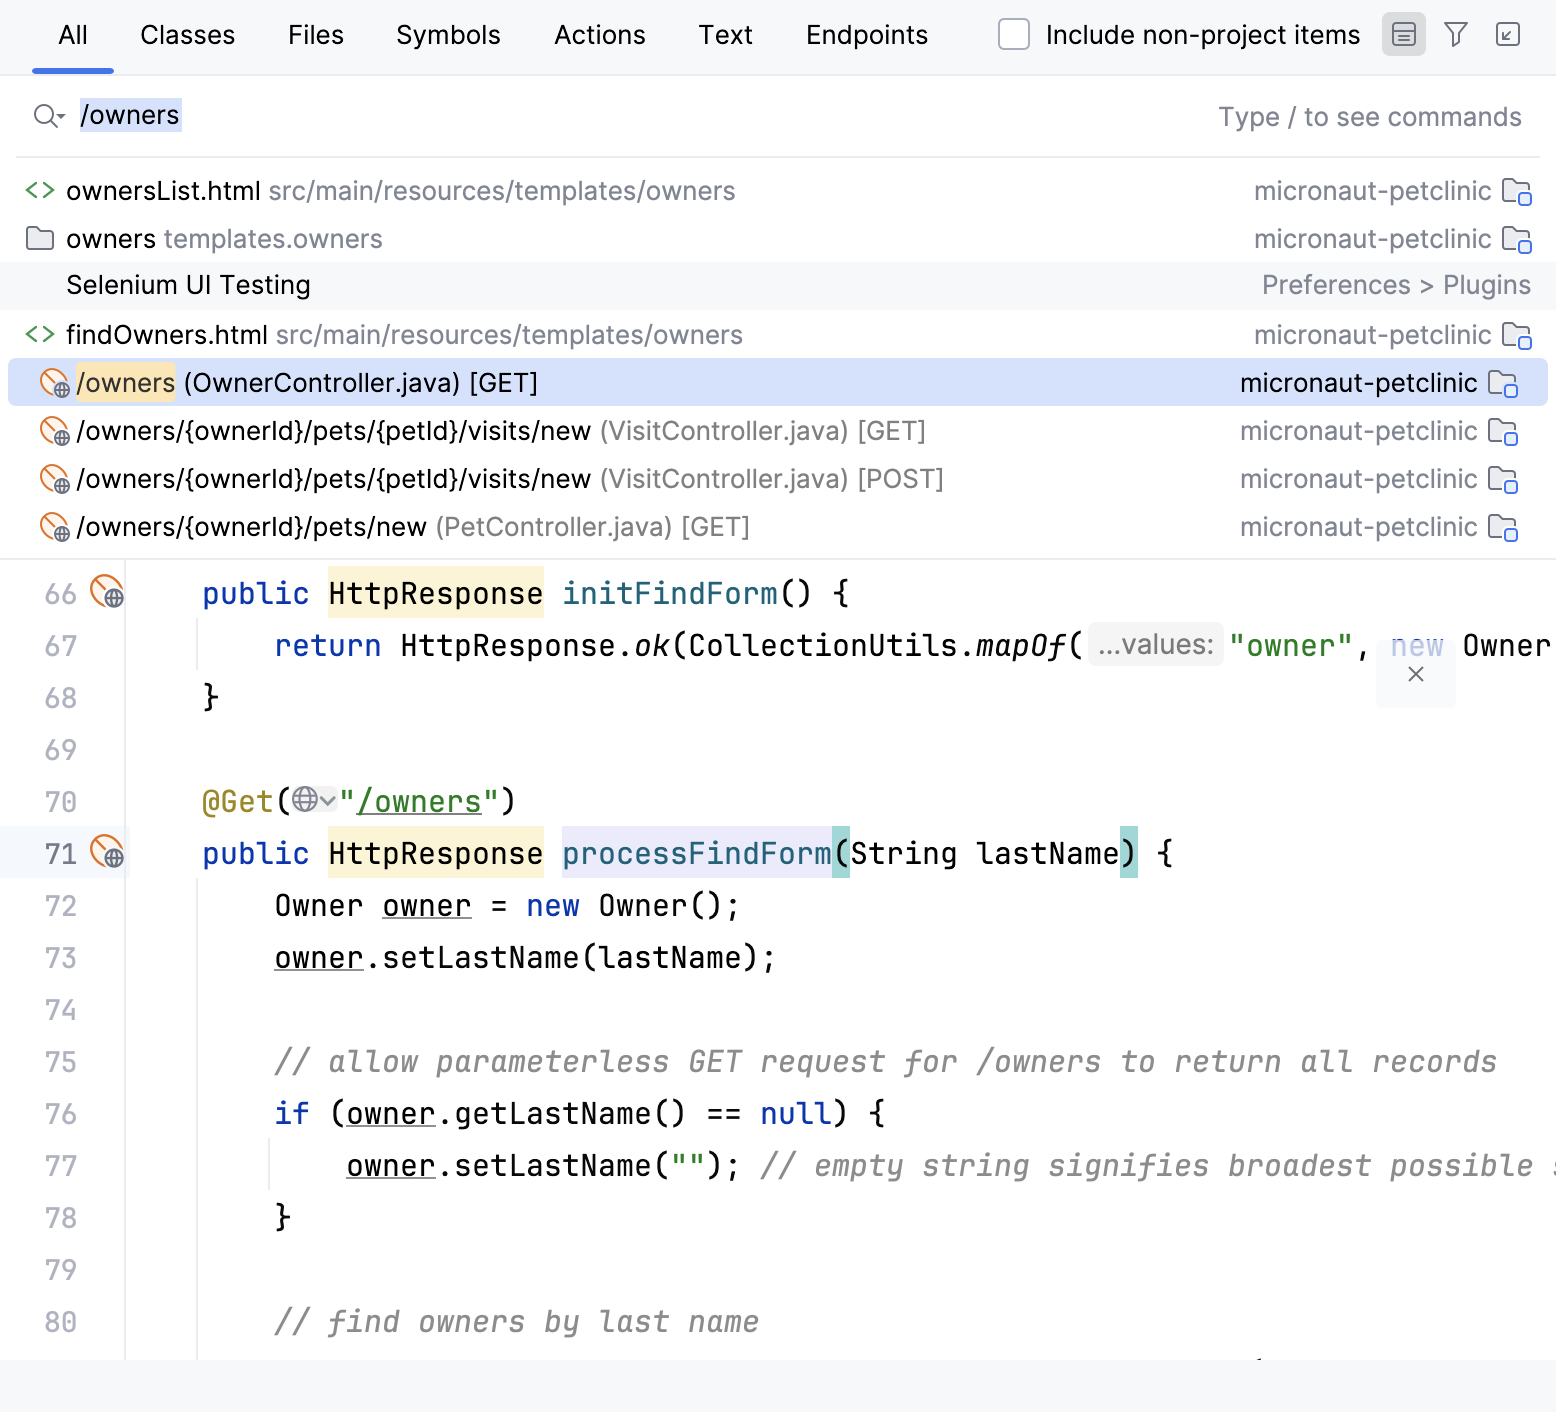The image size is (1556, 1412).
Task: Expand the globe chevron next to @Get annotation
Action: tap(327, 800)
